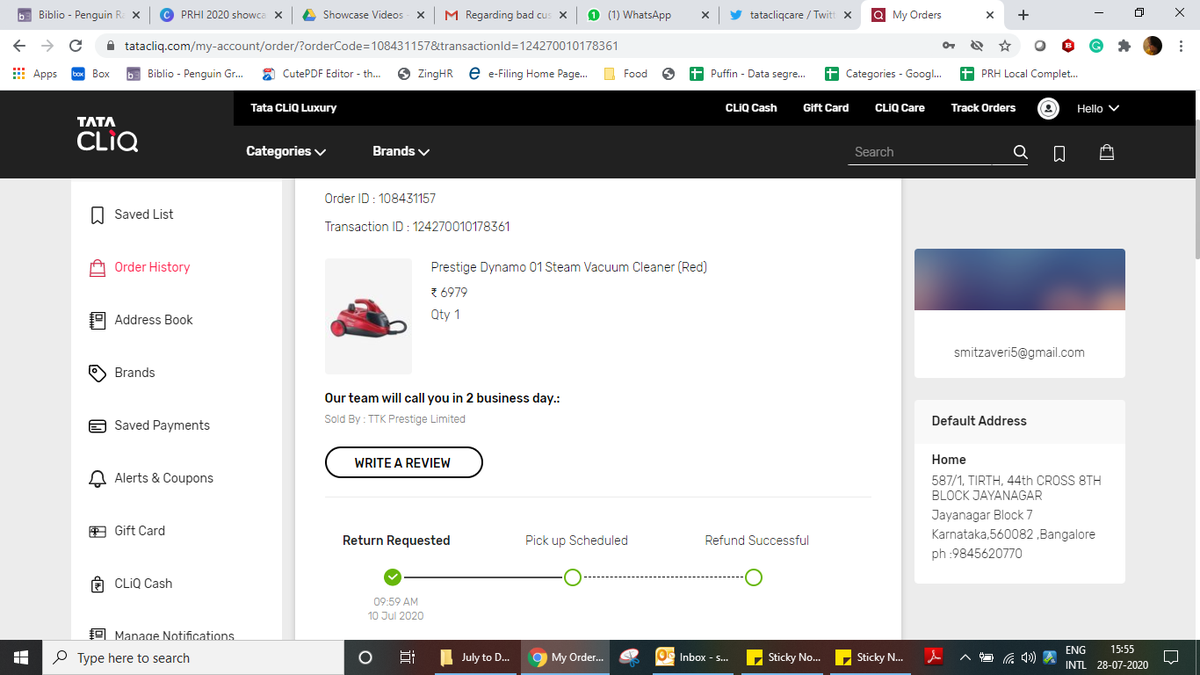
Task: Click the Address Book icon in sidebar
Action: click(x=98, y=320)
